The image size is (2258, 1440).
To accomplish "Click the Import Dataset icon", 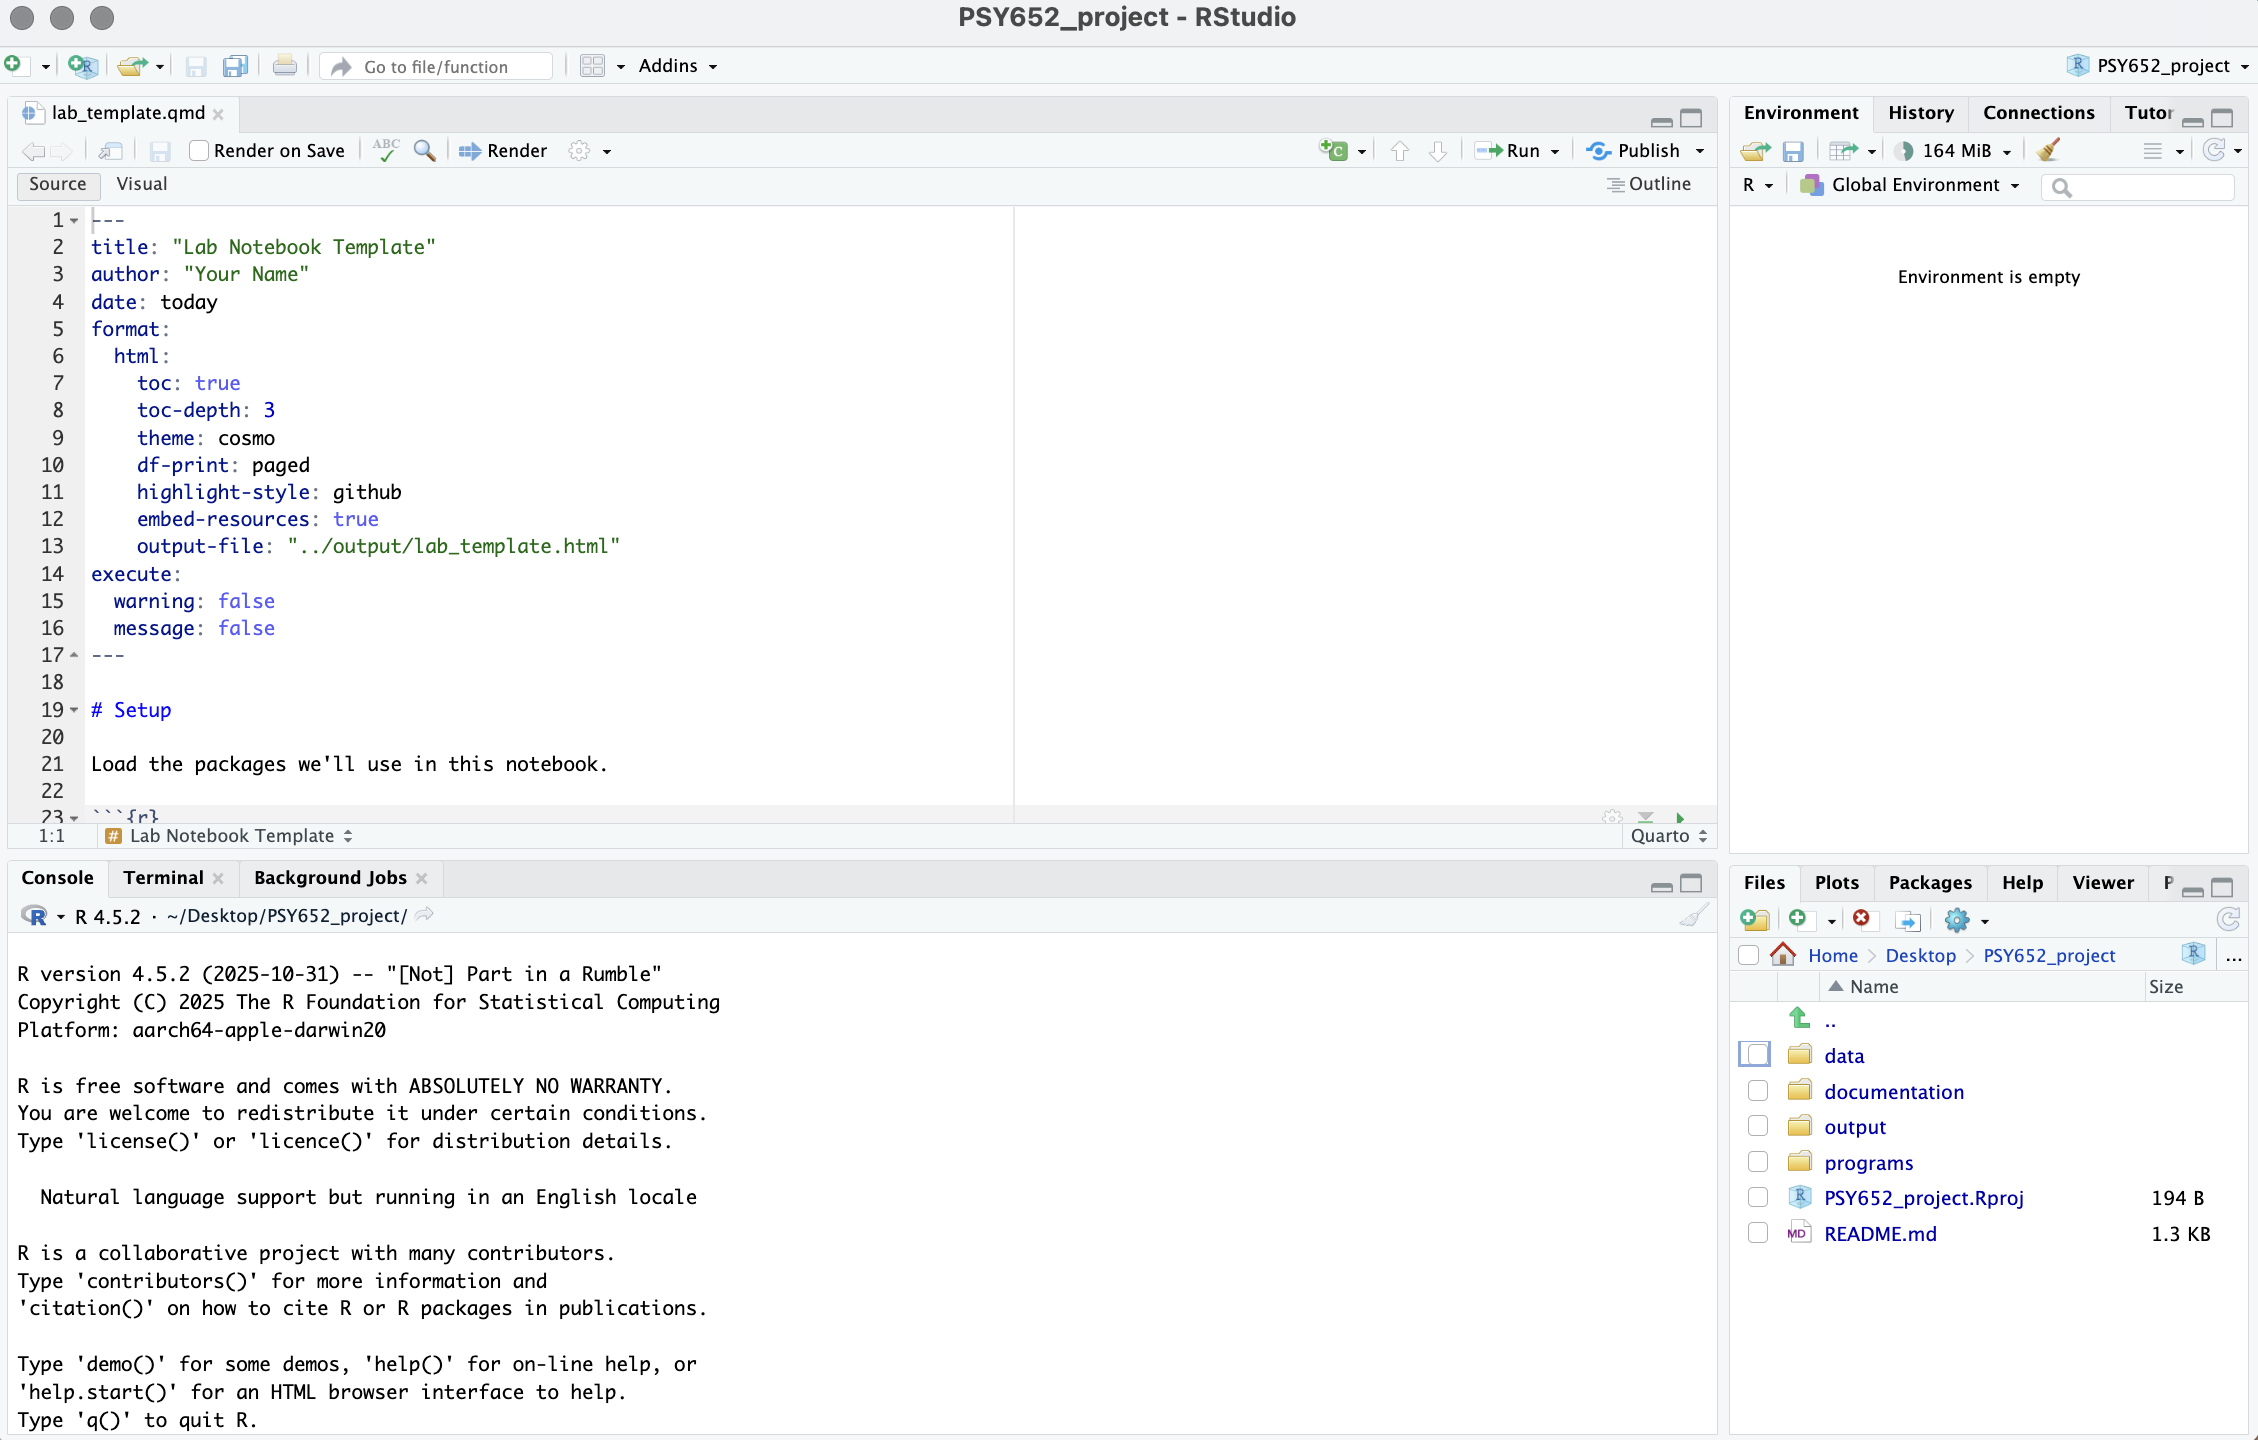I will point(1843,151).
